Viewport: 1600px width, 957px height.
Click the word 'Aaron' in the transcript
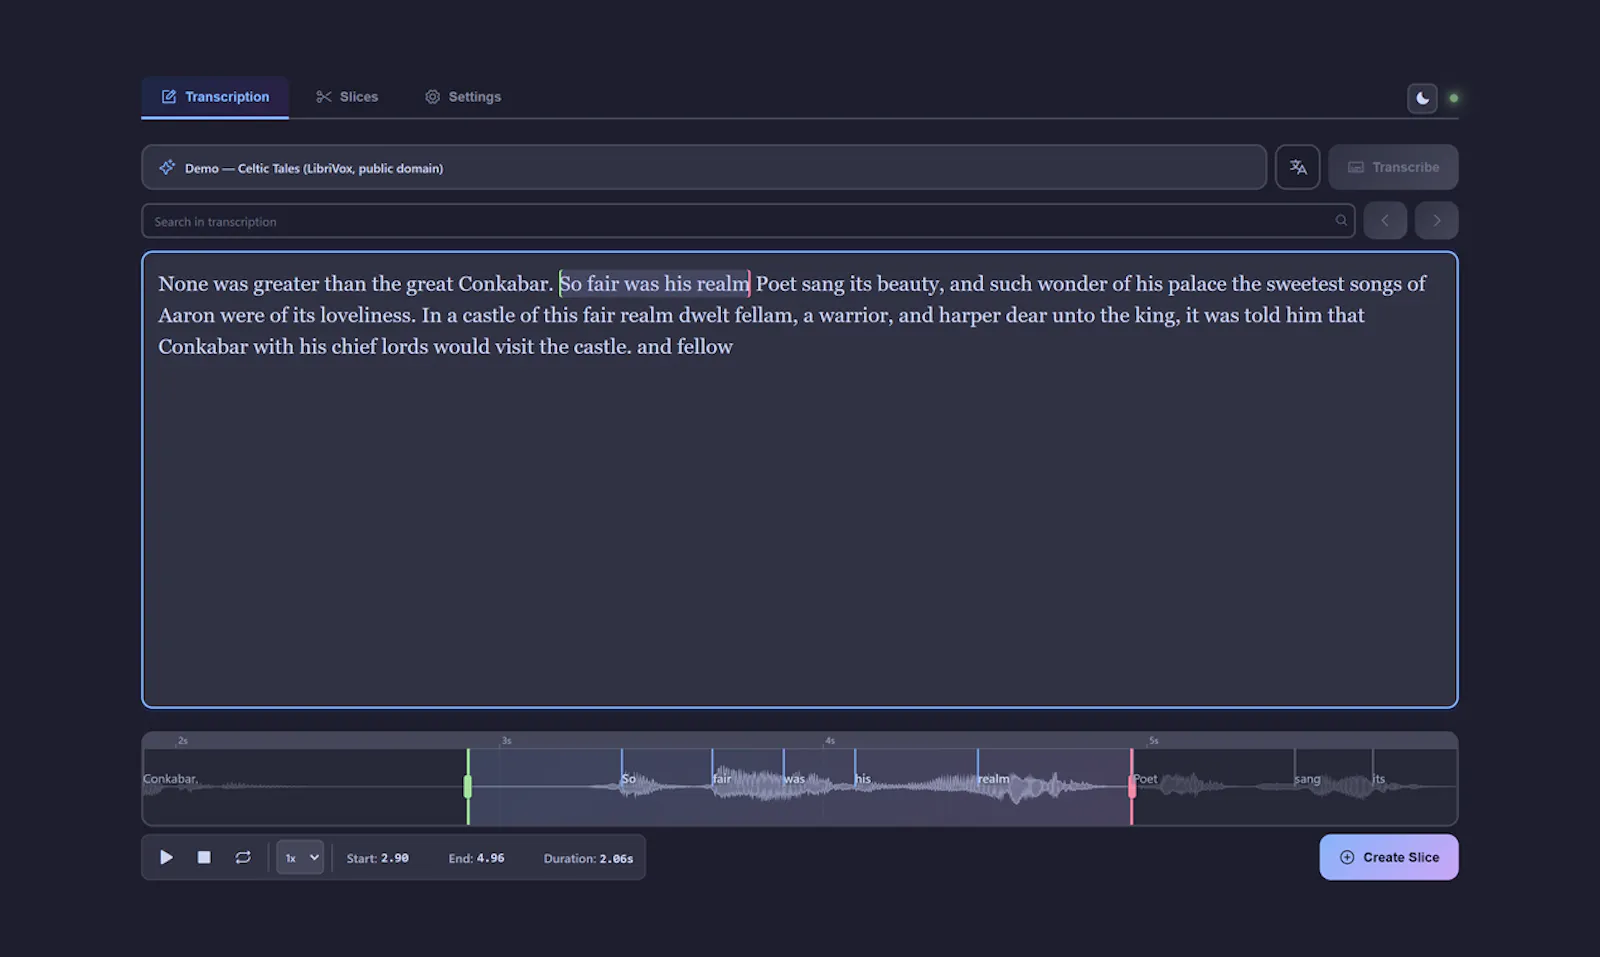point(186,315)
